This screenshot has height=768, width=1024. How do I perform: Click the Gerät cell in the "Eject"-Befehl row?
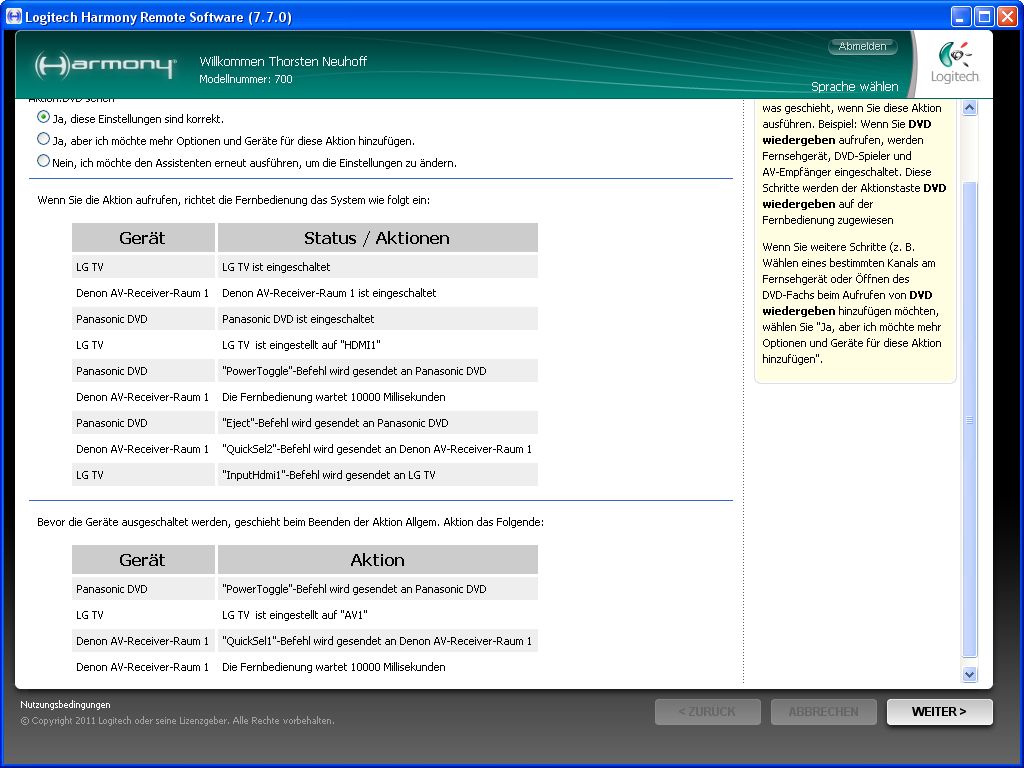(x=143, y=423)
